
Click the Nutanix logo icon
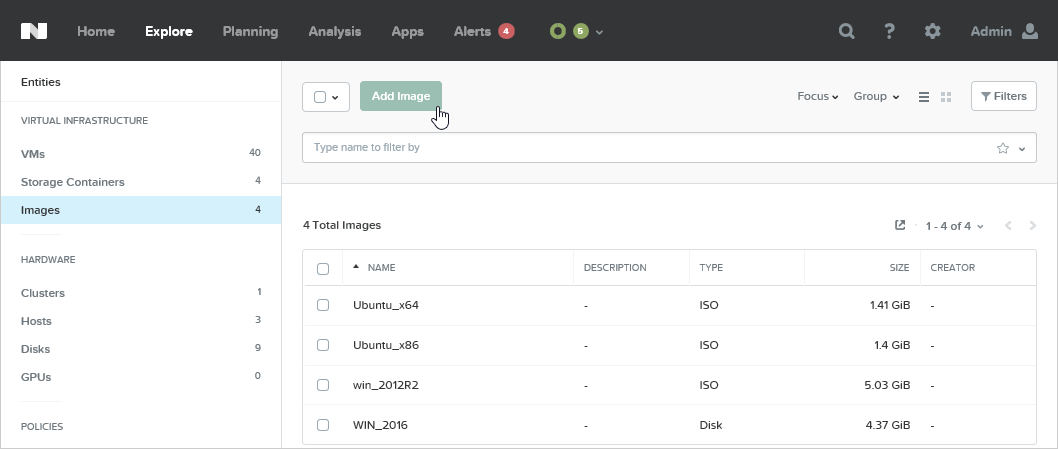[36, 31]
